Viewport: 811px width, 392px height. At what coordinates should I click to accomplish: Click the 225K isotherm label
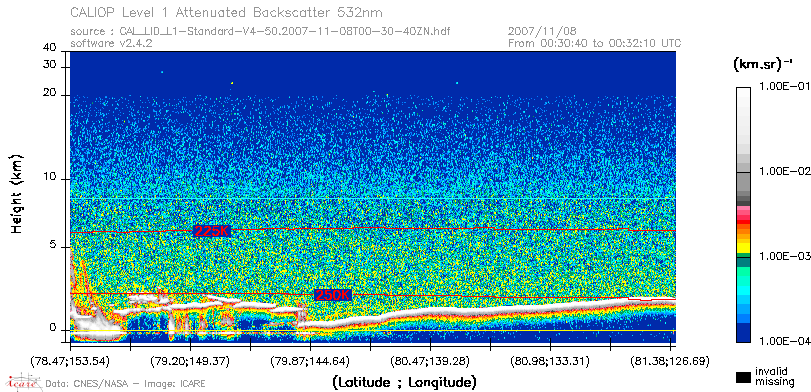tap(211, 231)
